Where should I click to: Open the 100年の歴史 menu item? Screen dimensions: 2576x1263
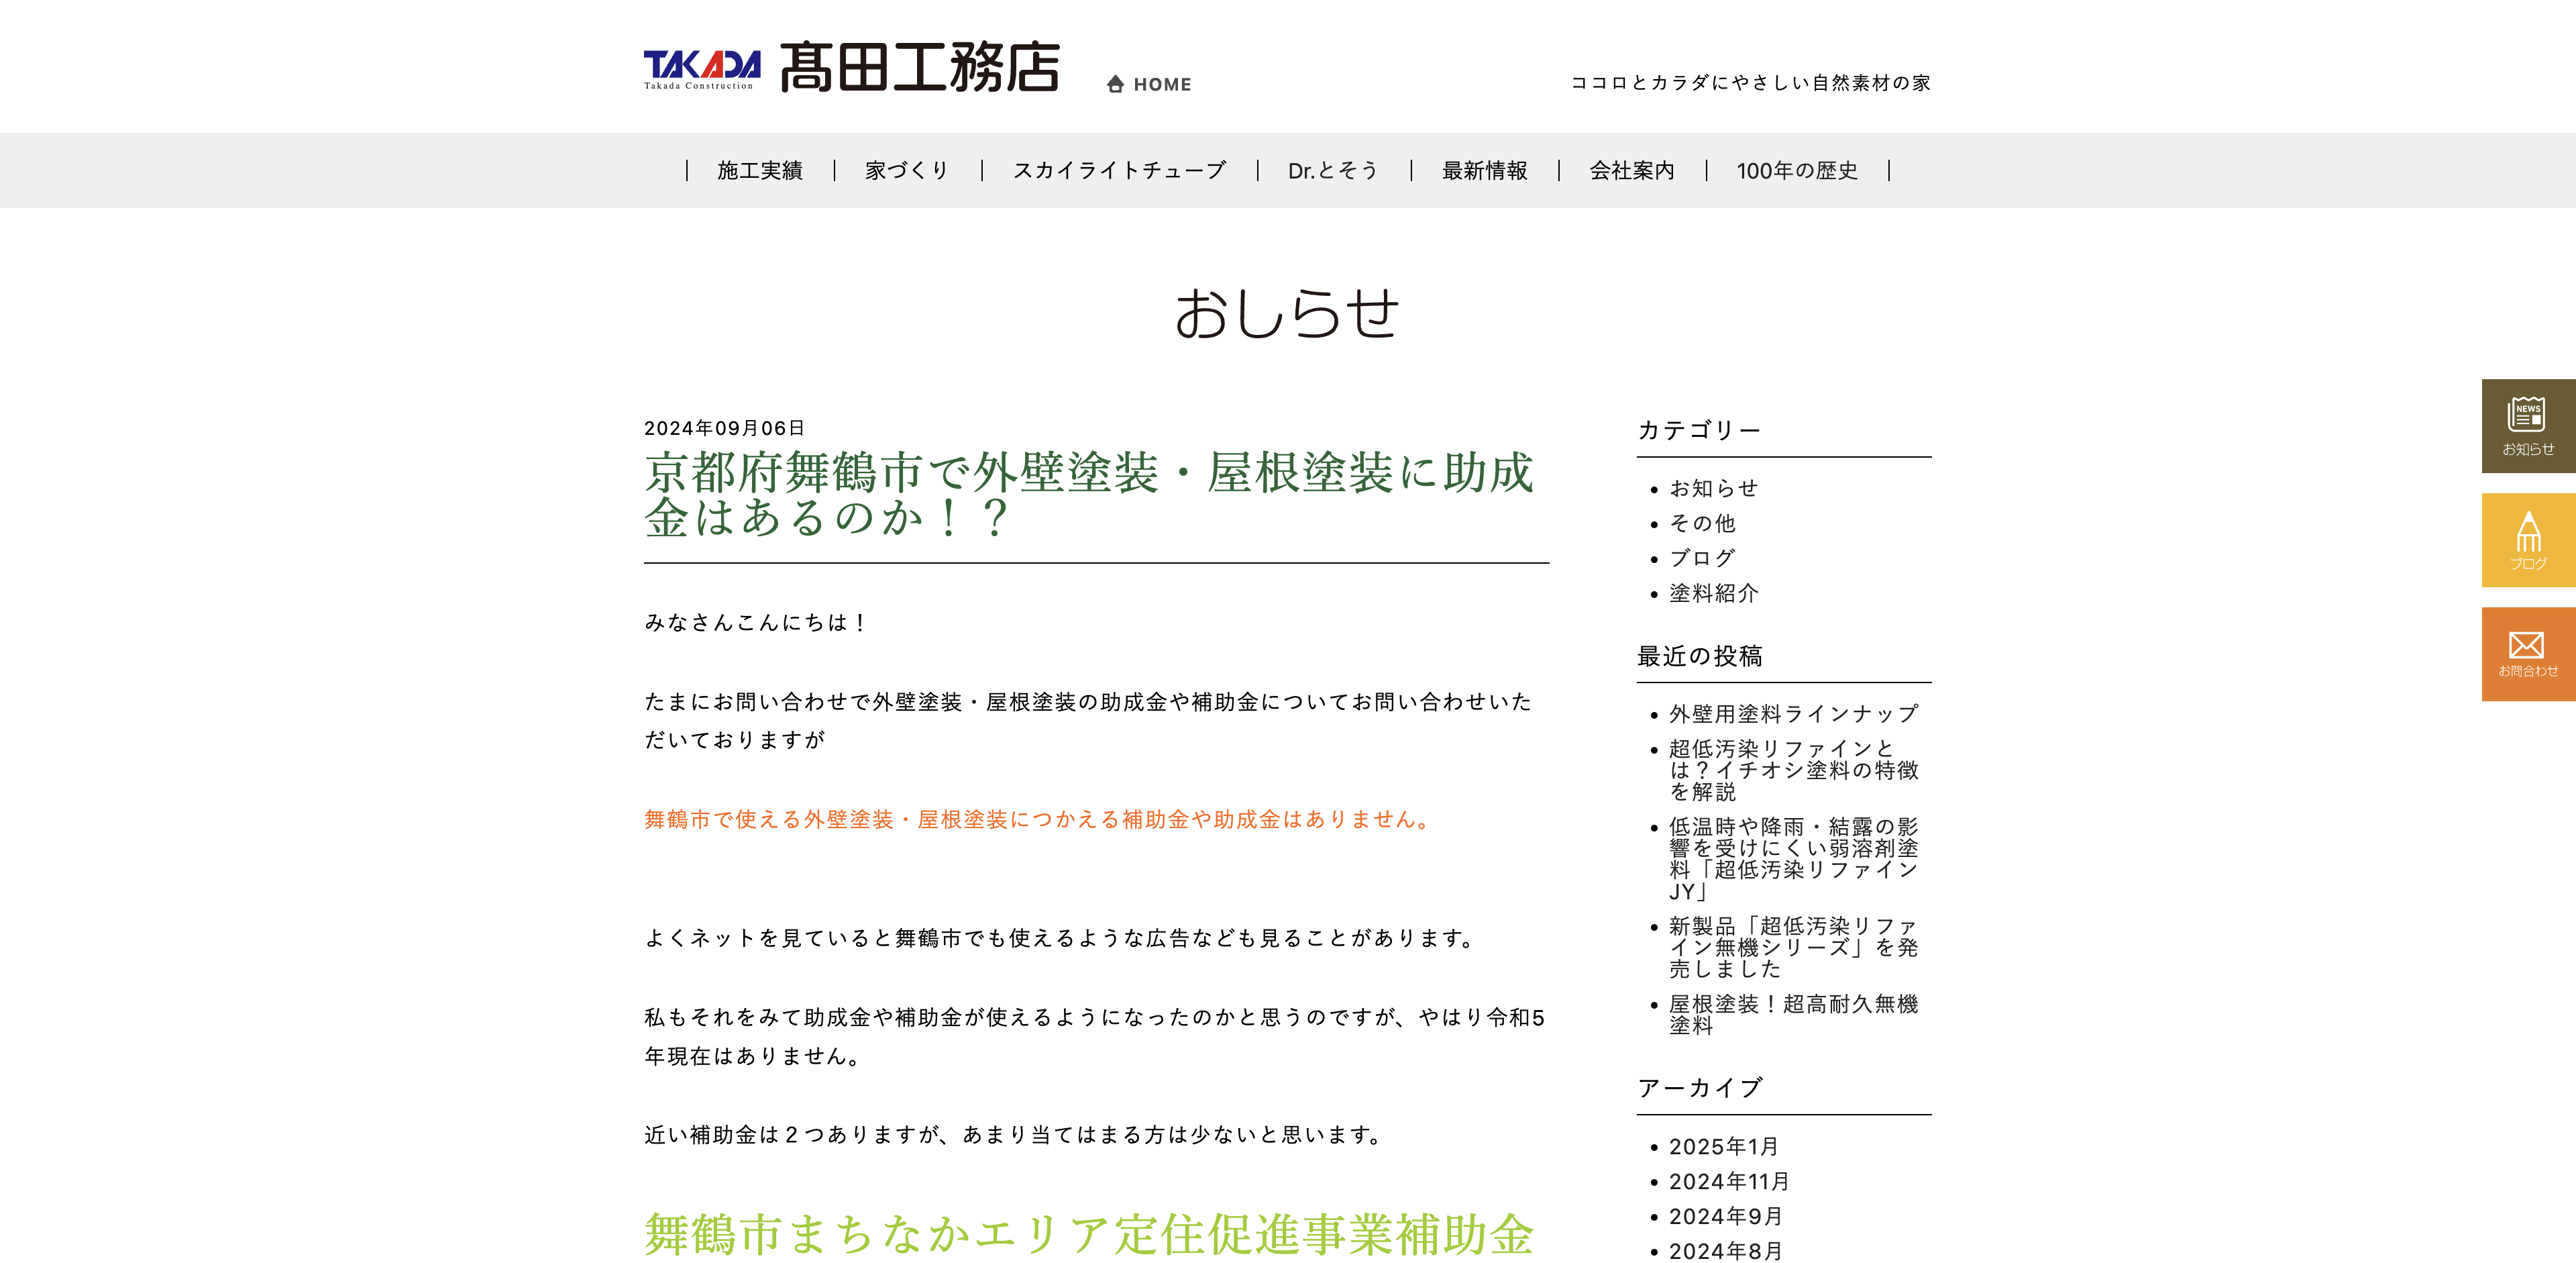pyautogui.click(x=1797, y=171)
